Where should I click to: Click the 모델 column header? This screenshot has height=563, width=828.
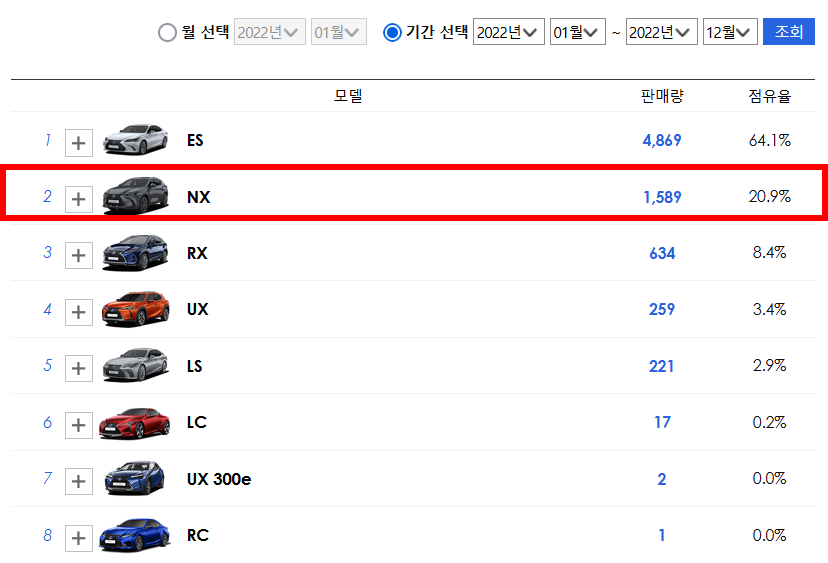[348, 96]
